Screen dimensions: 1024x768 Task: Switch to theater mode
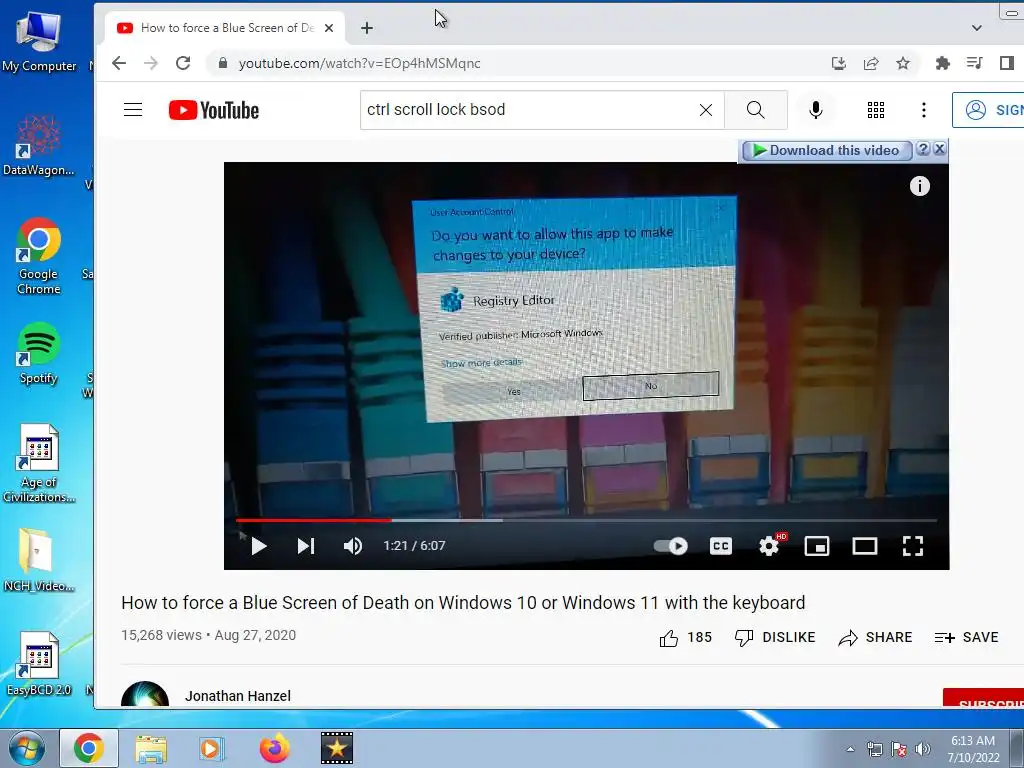[x=865, y=546]
